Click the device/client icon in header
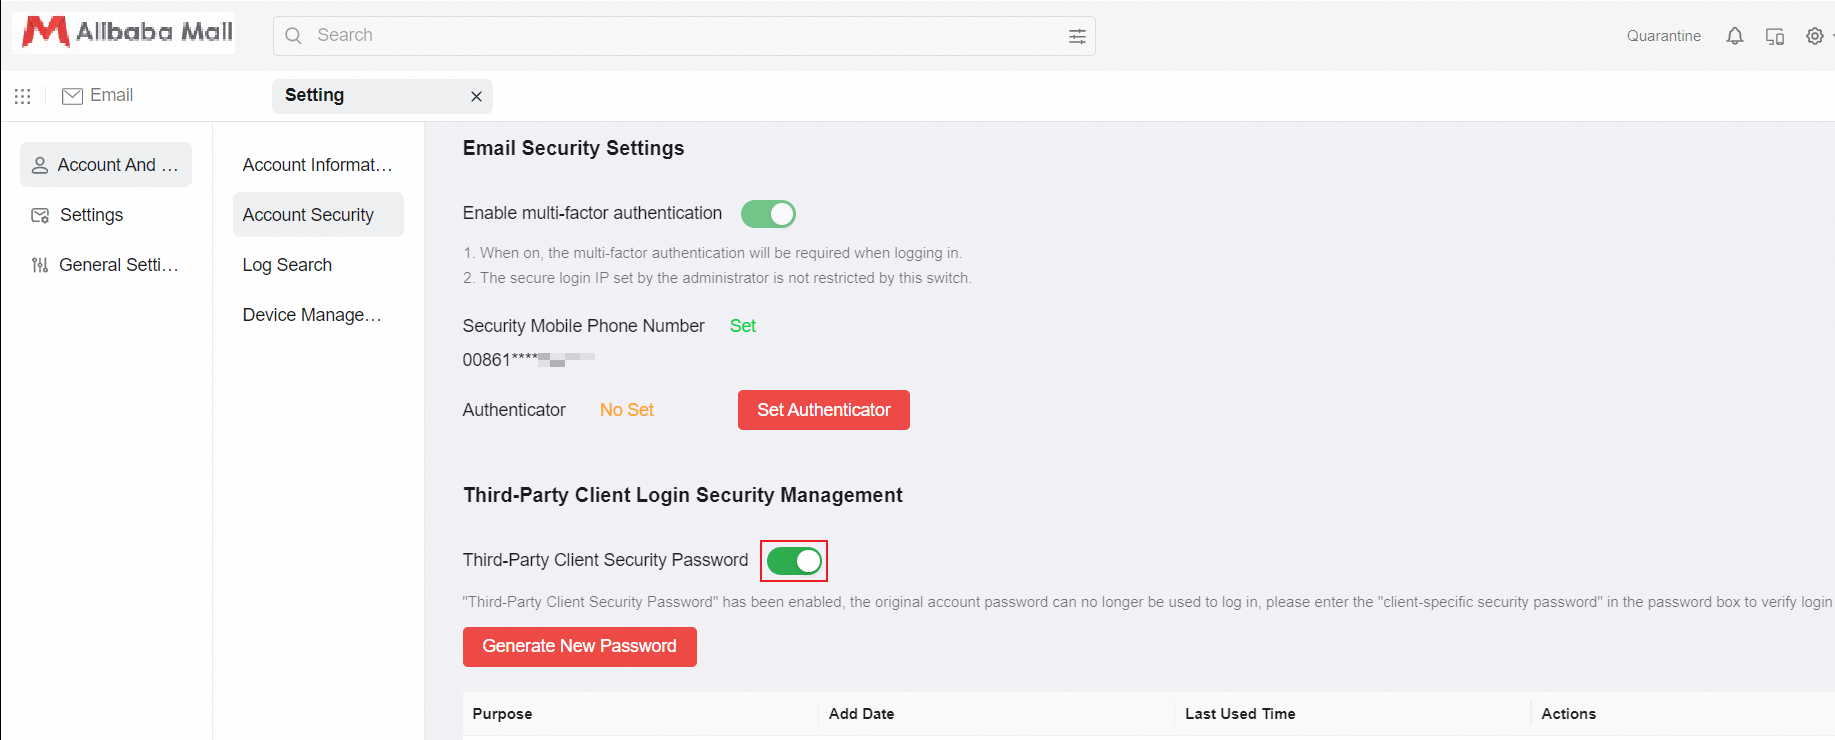 (x=1775, y=36)
